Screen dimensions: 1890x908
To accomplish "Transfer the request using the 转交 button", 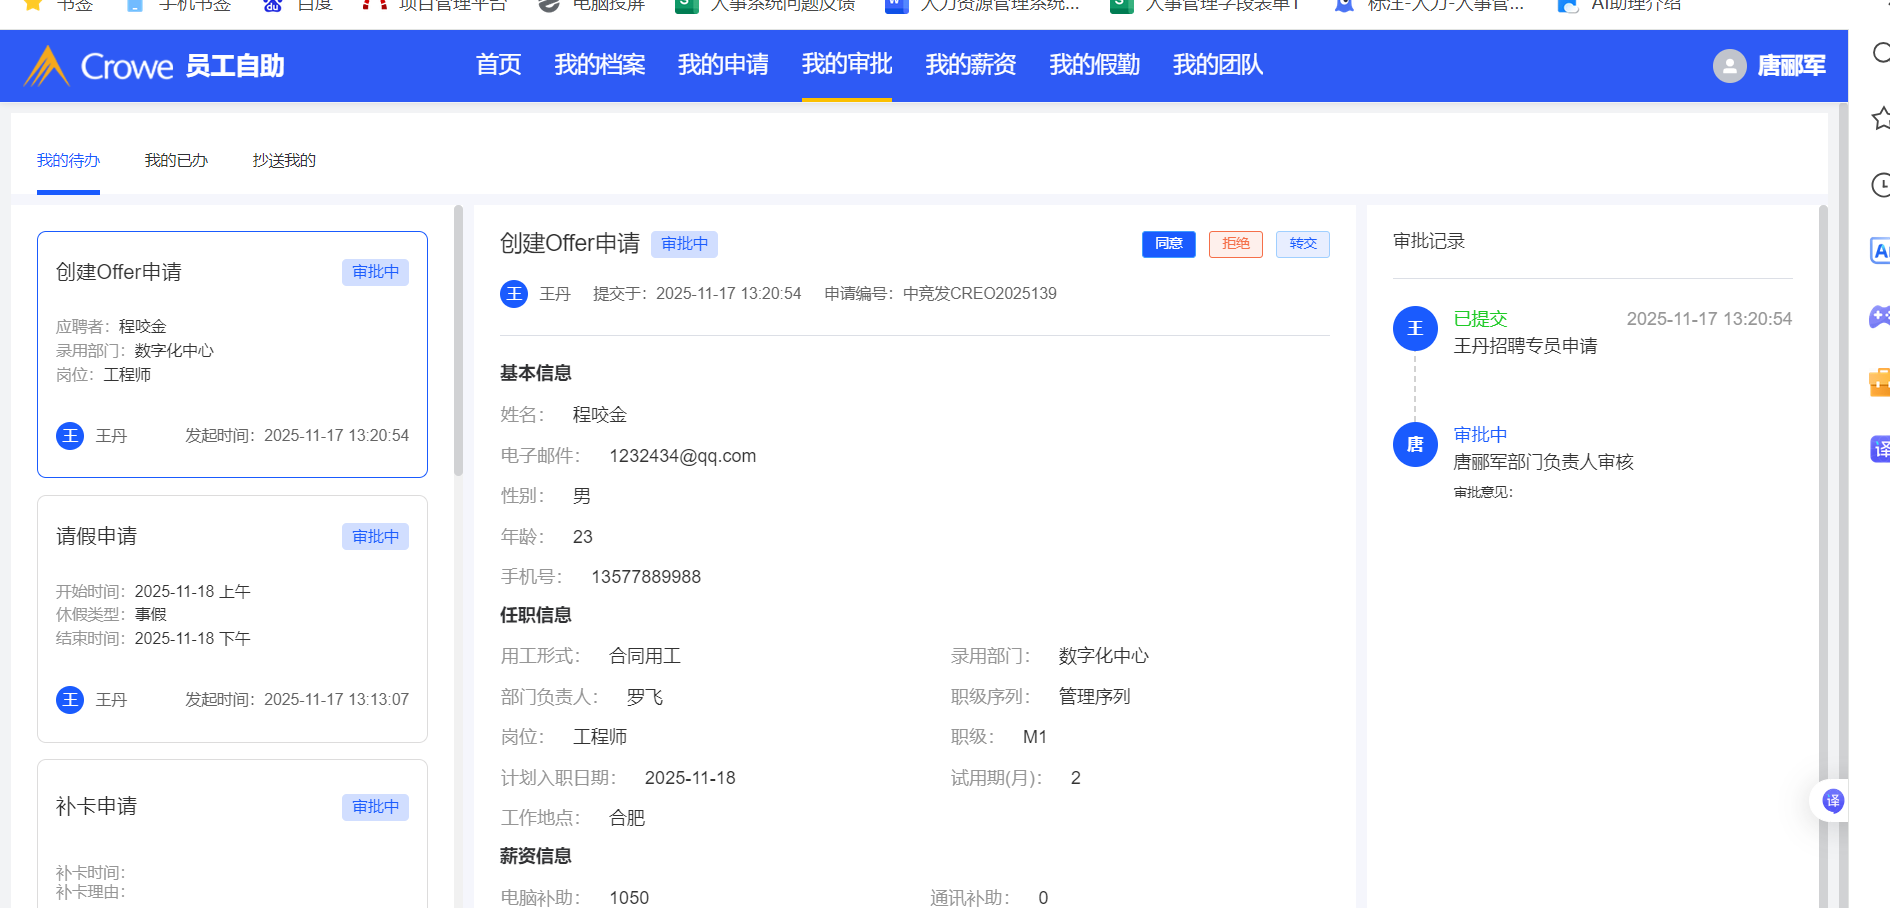I will click(x=1302, y=244).
